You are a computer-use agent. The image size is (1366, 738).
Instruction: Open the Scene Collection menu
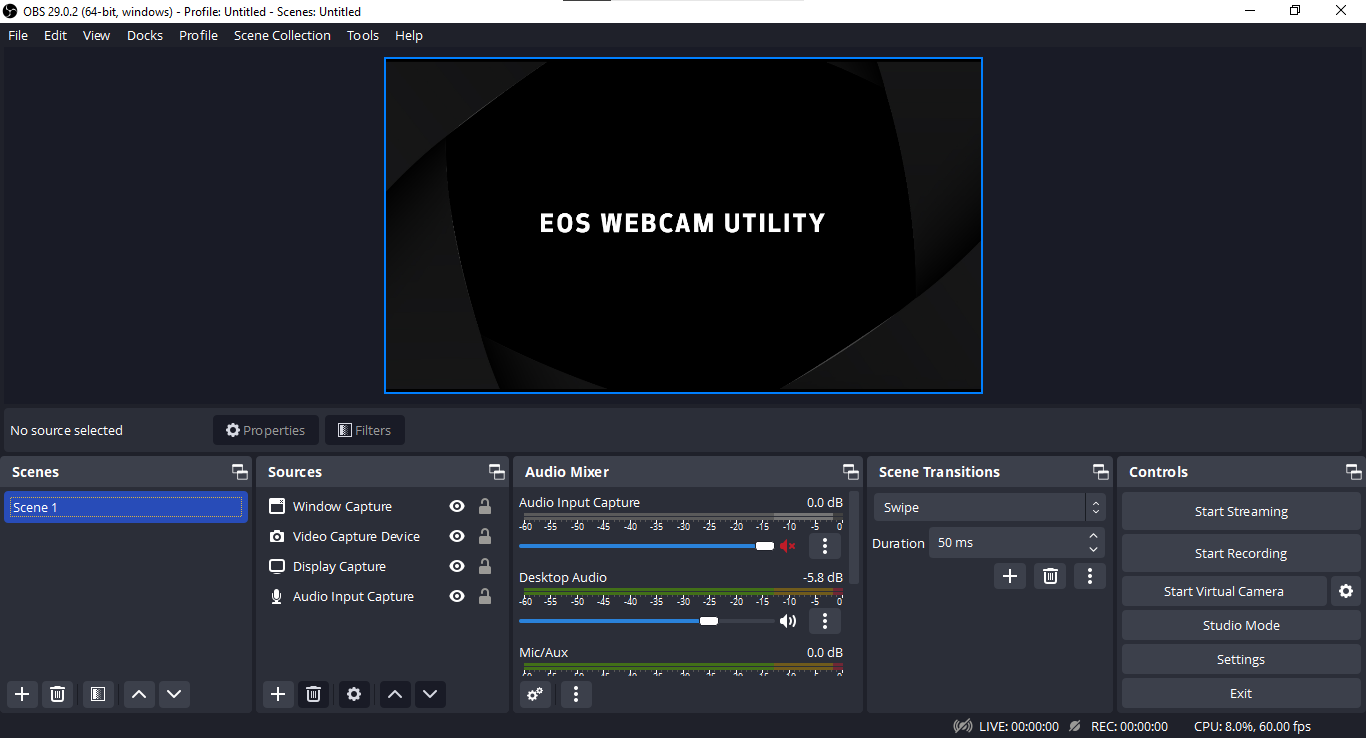tap(282, 35)
